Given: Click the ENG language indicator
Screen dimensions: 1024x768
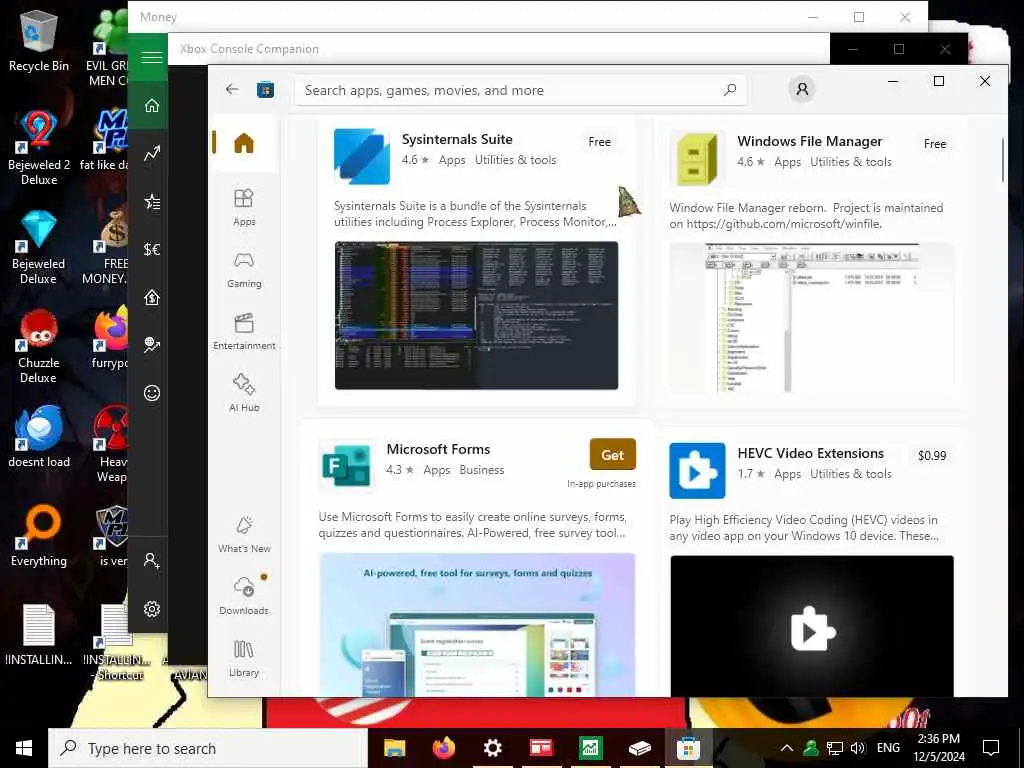Looking at the screenshot, I should click(x=888, y=748).
